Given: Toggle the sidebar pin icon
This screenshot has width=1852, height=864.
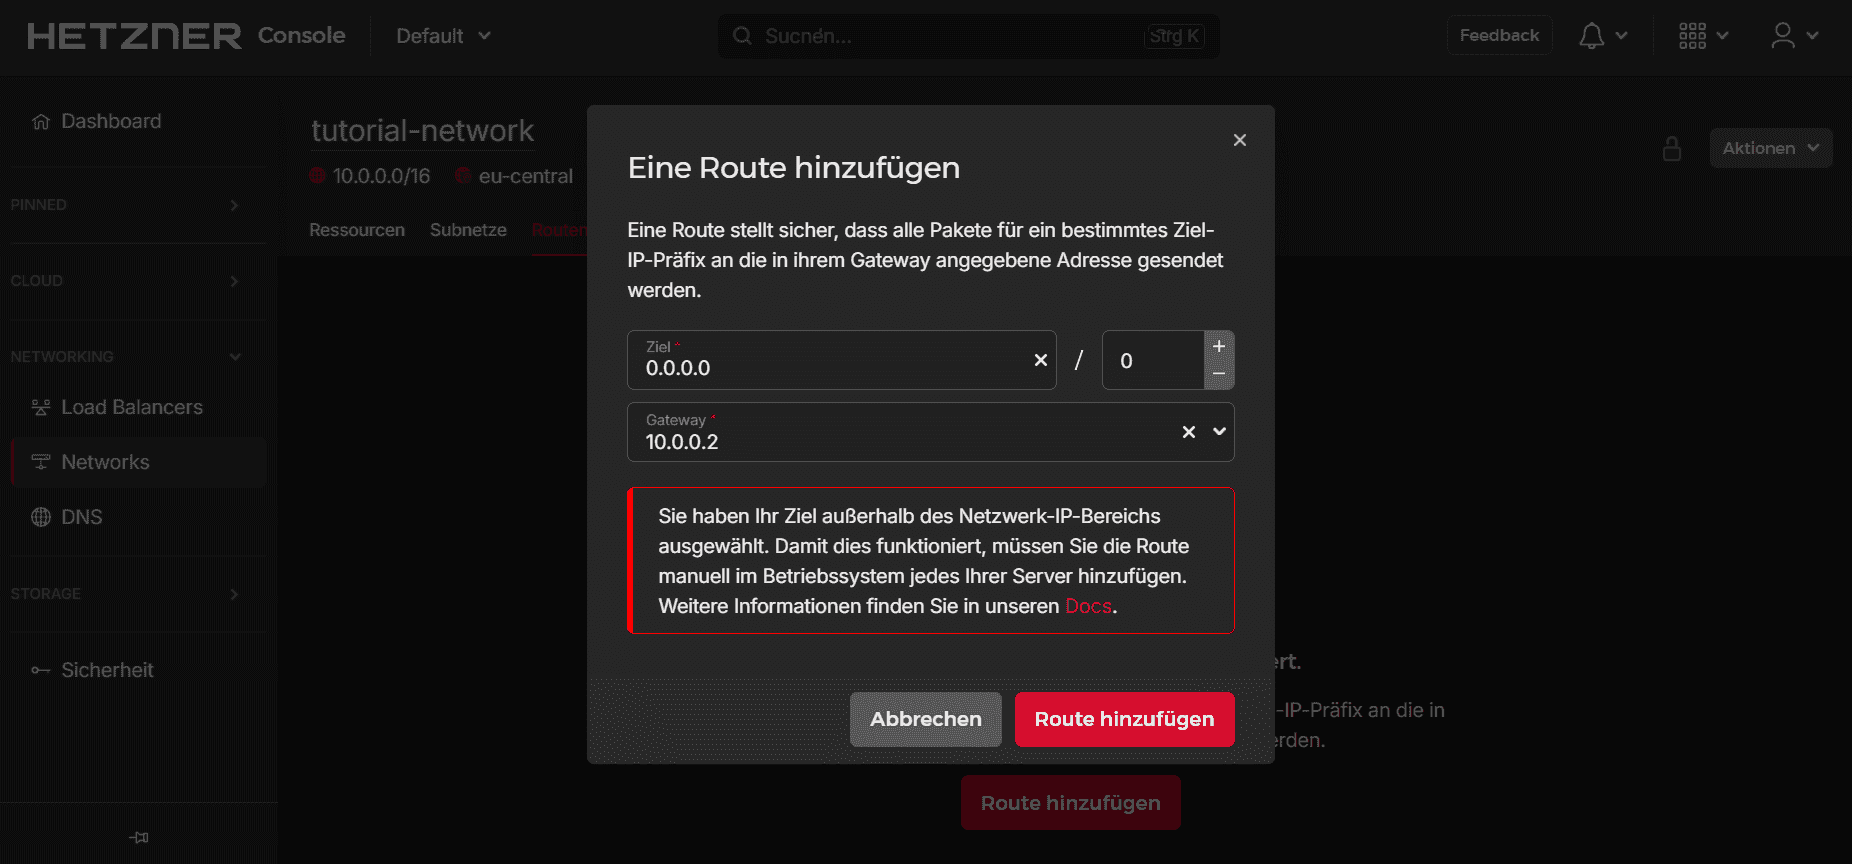Looking at the screenshot, I should pyautogui.click(x=139, y=837).
